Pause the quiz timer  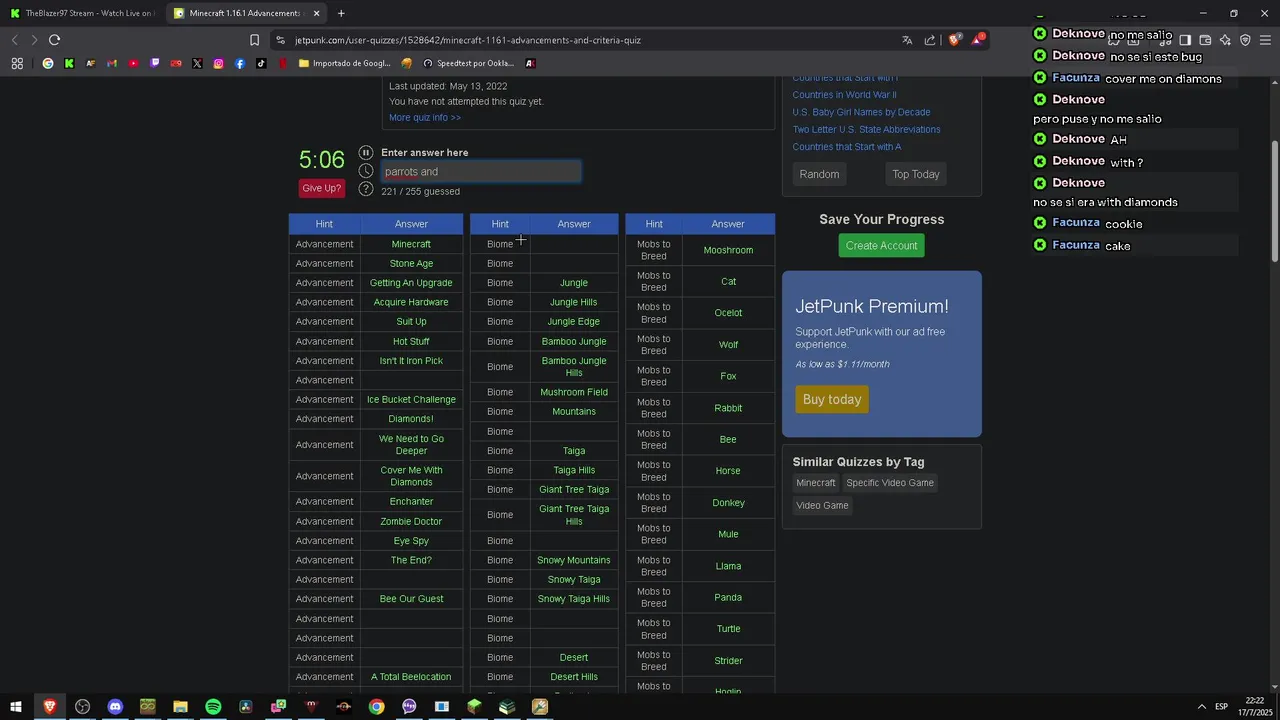366,153
